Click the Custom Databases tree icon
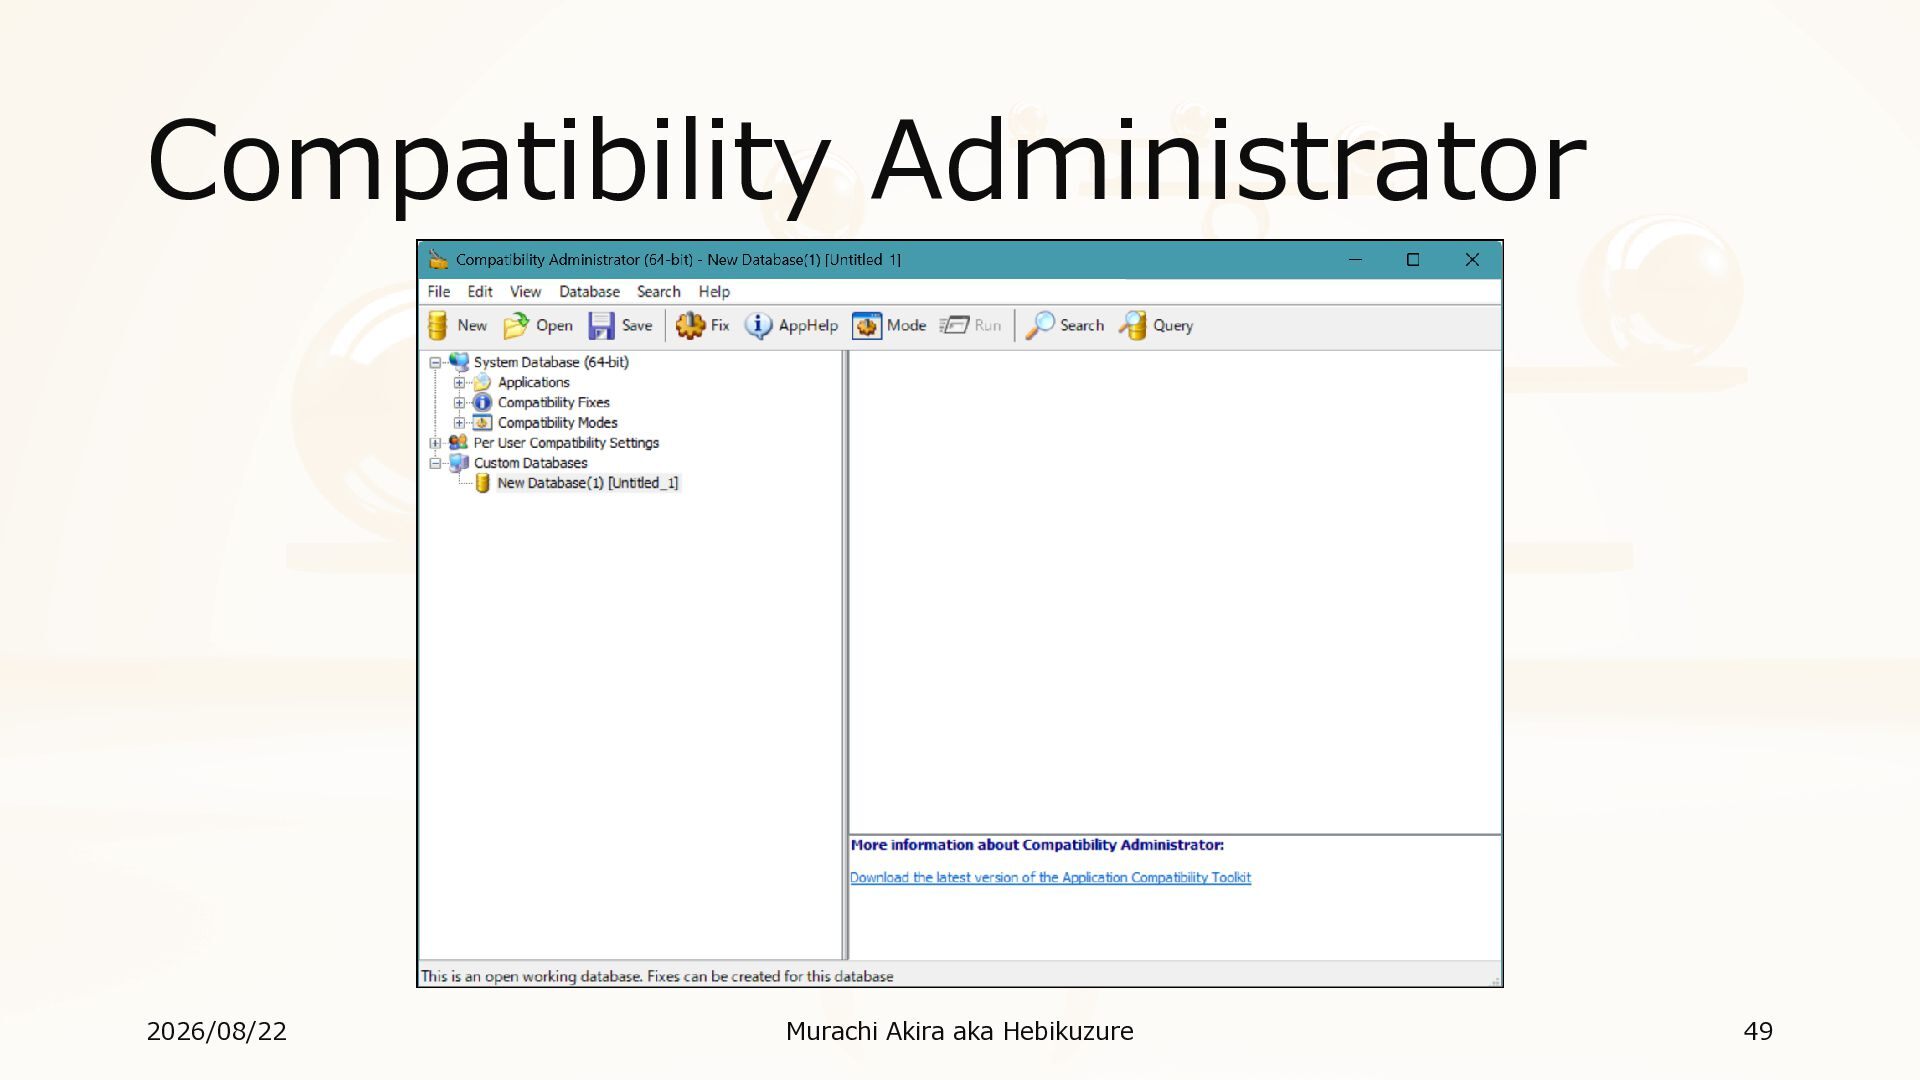The height and width of the screenshot is (1080, 1920). click(459, 463)
